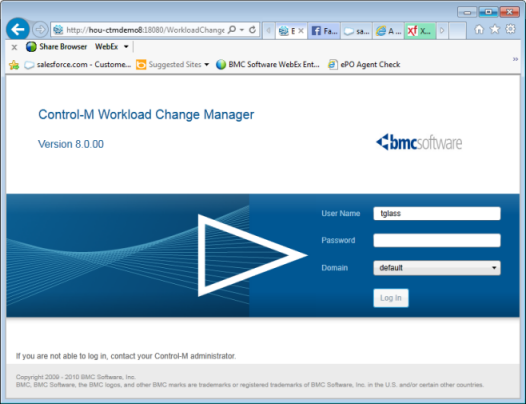The width and height of the screenshot is (526, 404).
Task: Open ePO Agent Check favorite
Action: 364,64
